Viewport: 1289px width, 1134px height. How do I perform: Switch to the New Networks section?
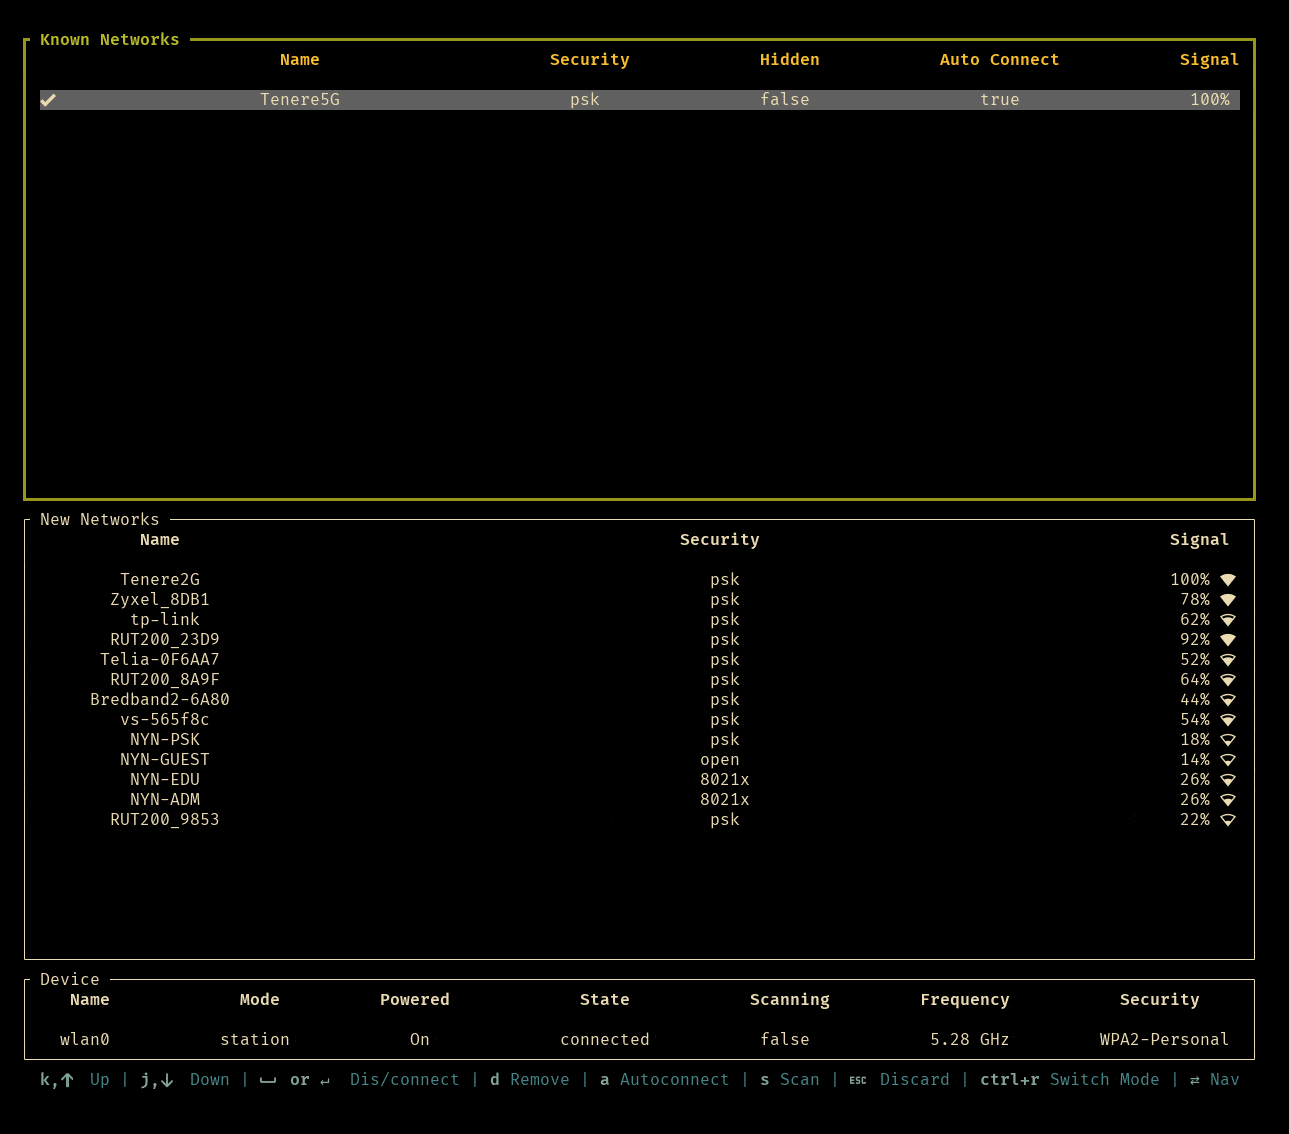click(x=100, y=520)
